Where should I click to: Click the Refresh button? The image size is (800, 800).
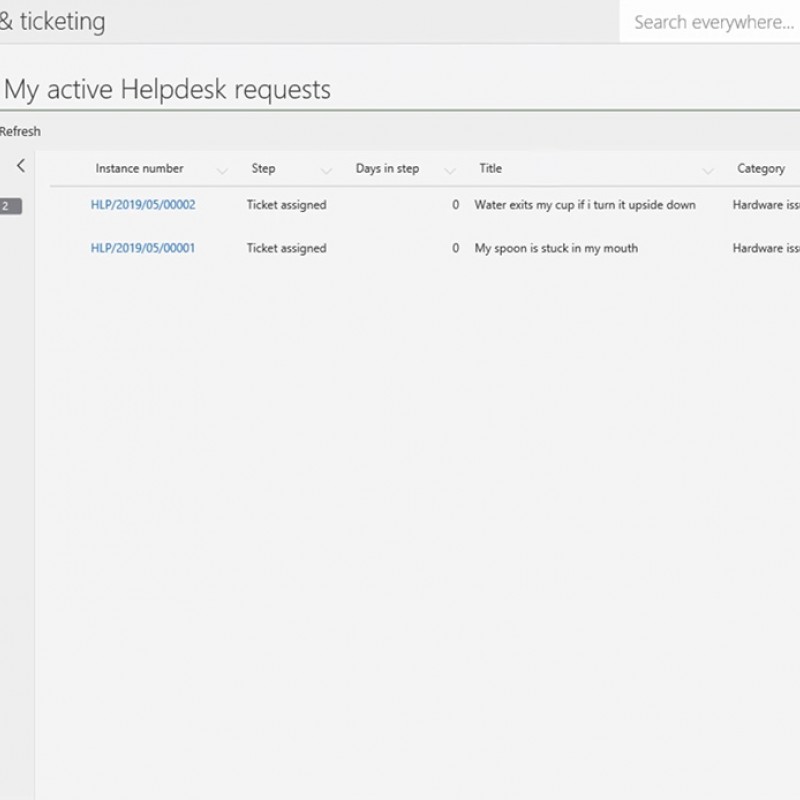20,131
